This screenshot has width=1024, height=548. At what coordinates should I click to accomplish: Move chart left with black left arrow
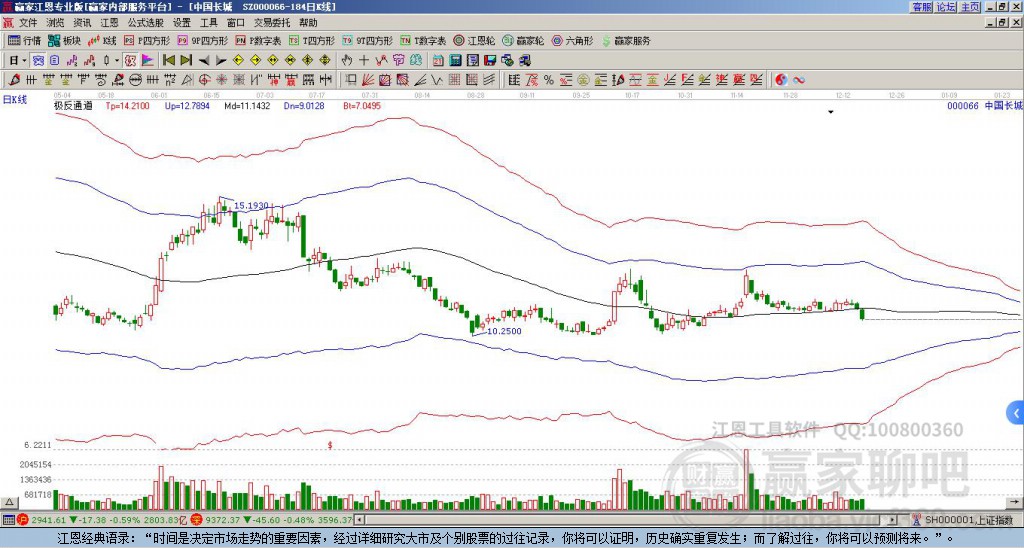pos(204,61)
